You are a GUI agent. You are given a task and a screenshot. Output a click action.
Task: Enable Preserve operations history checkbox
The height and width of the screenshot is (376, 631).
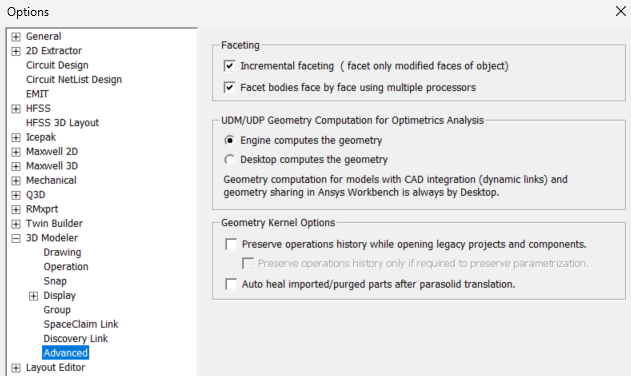tap(231, 244)
